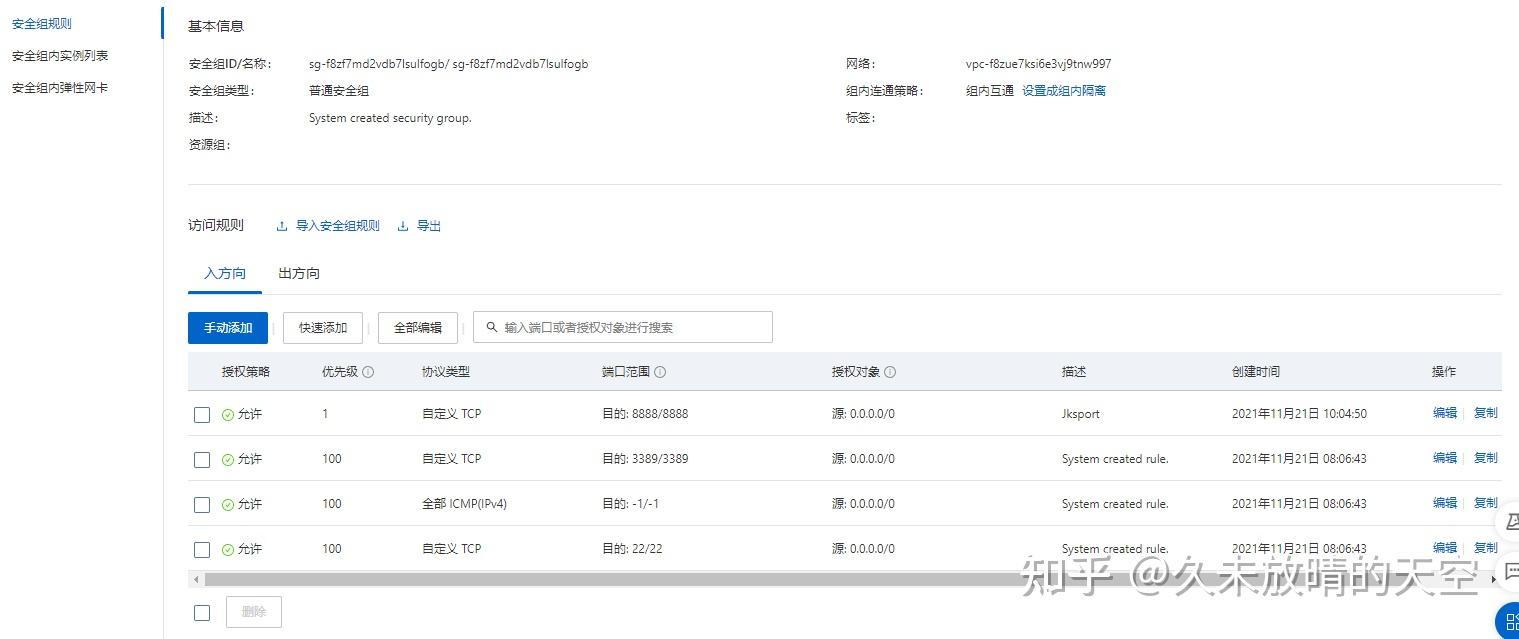Click the disabled 删除 button
The image size is (1519, 639).
point(254,612)
